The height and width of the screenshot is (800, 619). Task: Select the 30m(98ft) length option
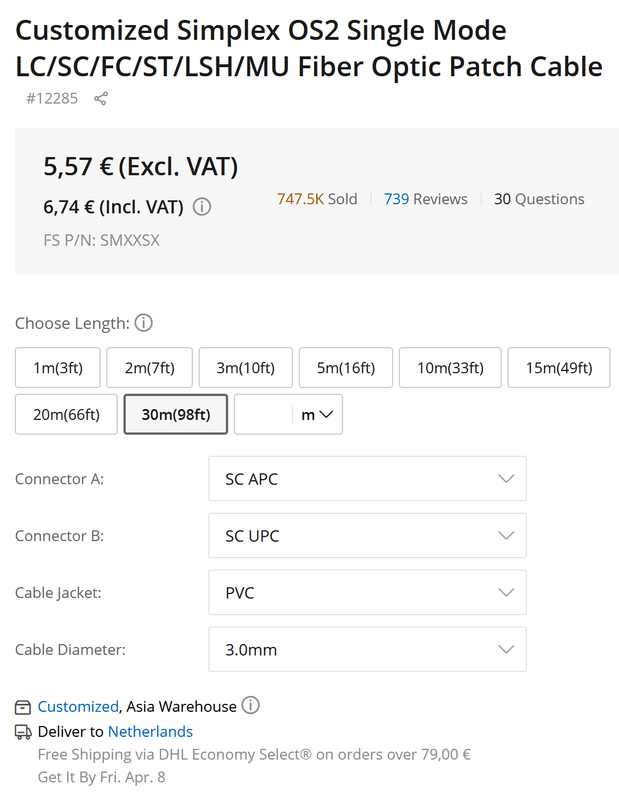(176, 414)
